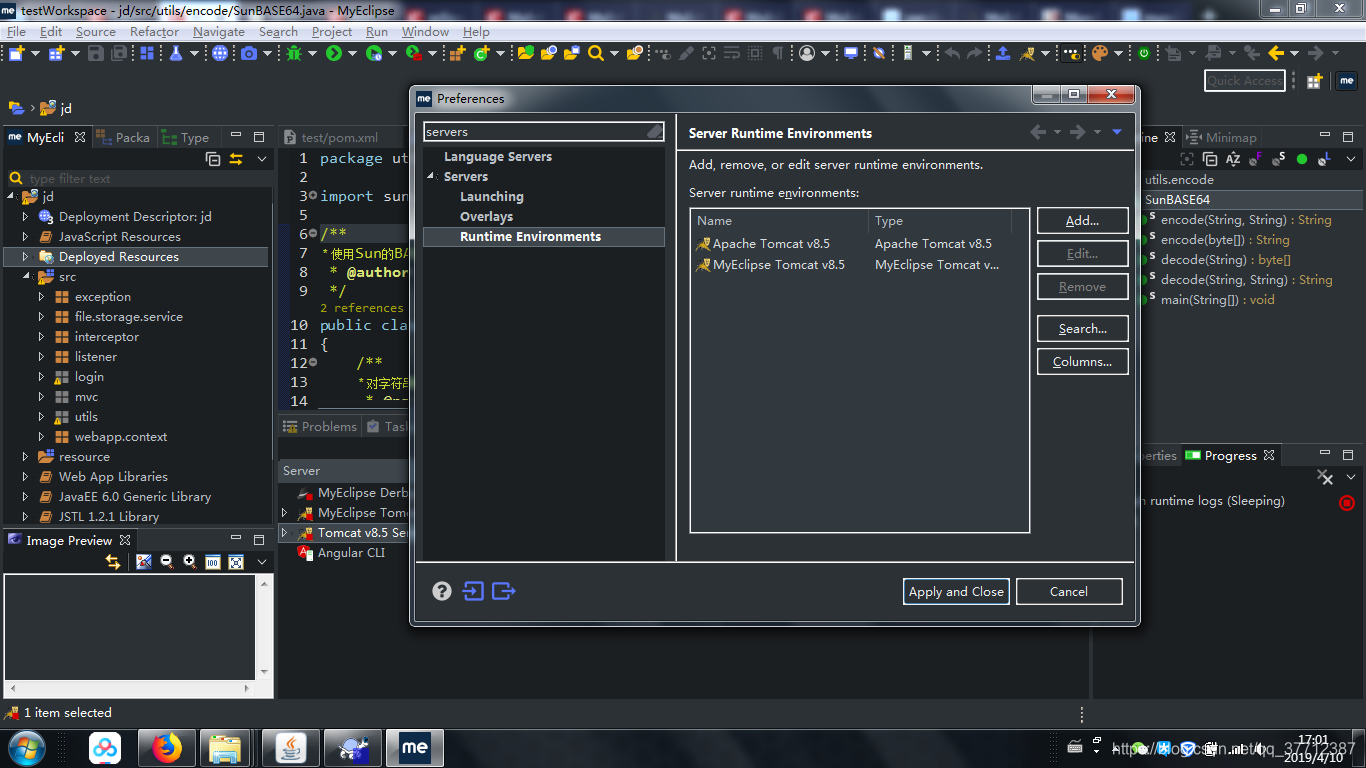Click the Quick Access search field
1366x768 pixels.
1244,81
